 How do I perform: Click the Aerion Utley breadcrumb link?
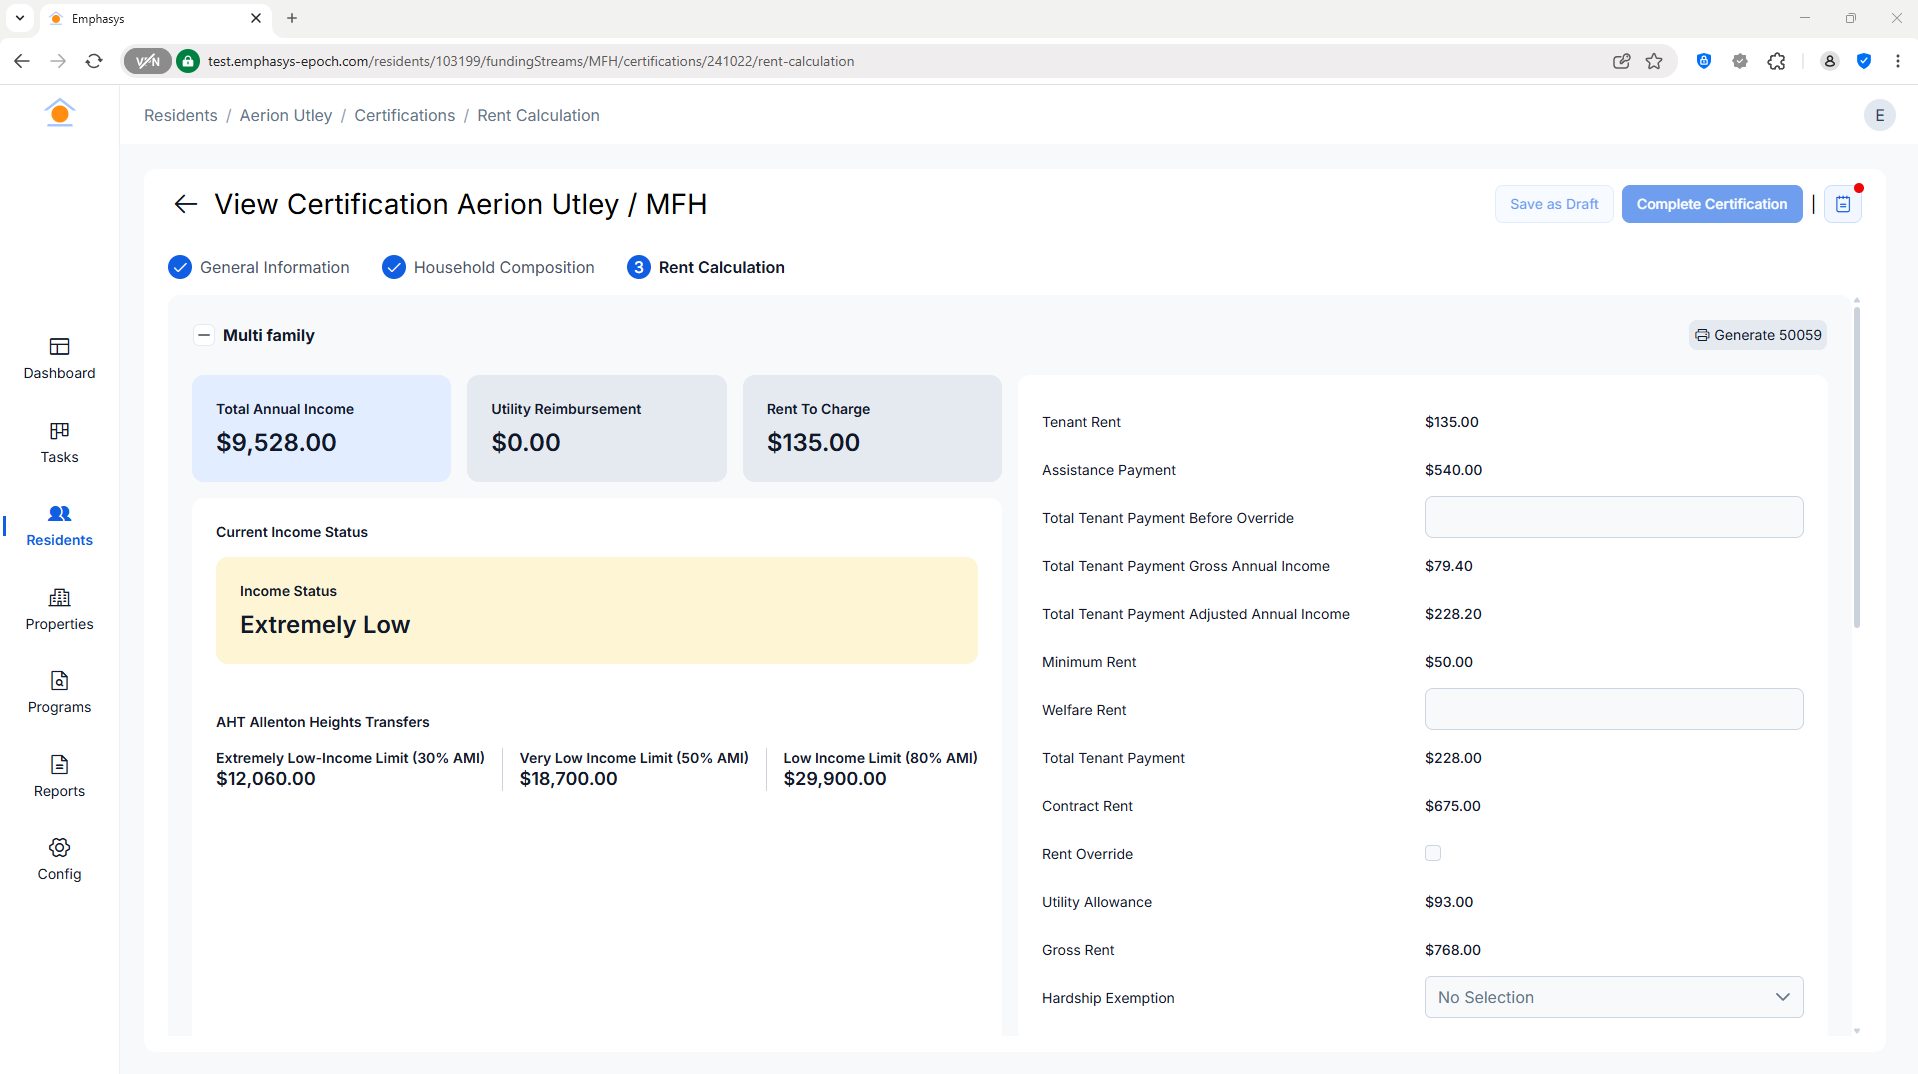tap(285, 115)
